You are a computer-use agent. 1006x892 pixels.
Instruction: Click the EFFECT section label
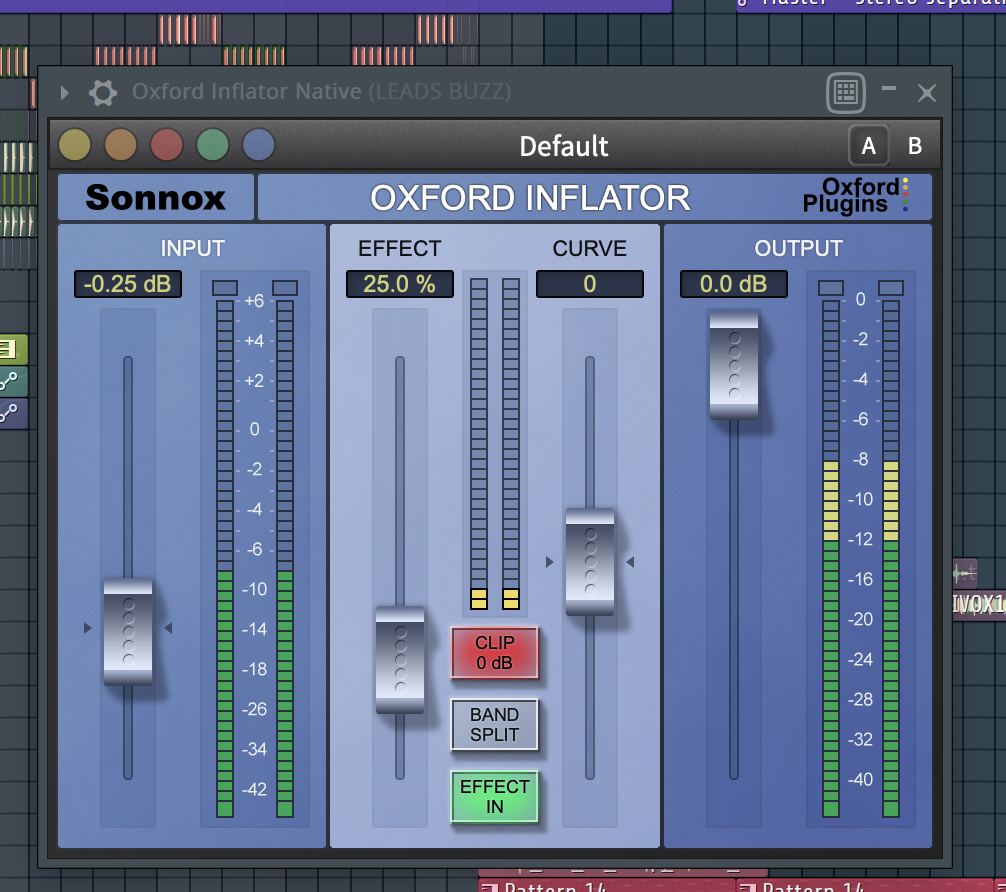click(400, 248)
